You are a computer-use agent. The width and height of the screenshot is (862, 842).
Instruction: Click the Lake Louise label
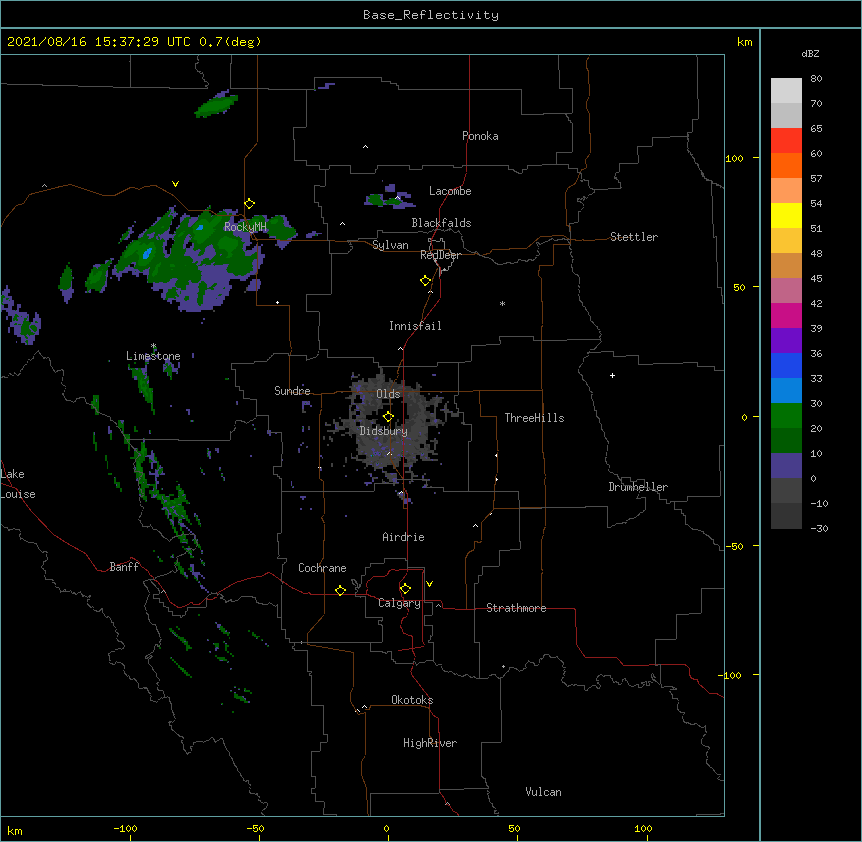(x=18, y=484)
